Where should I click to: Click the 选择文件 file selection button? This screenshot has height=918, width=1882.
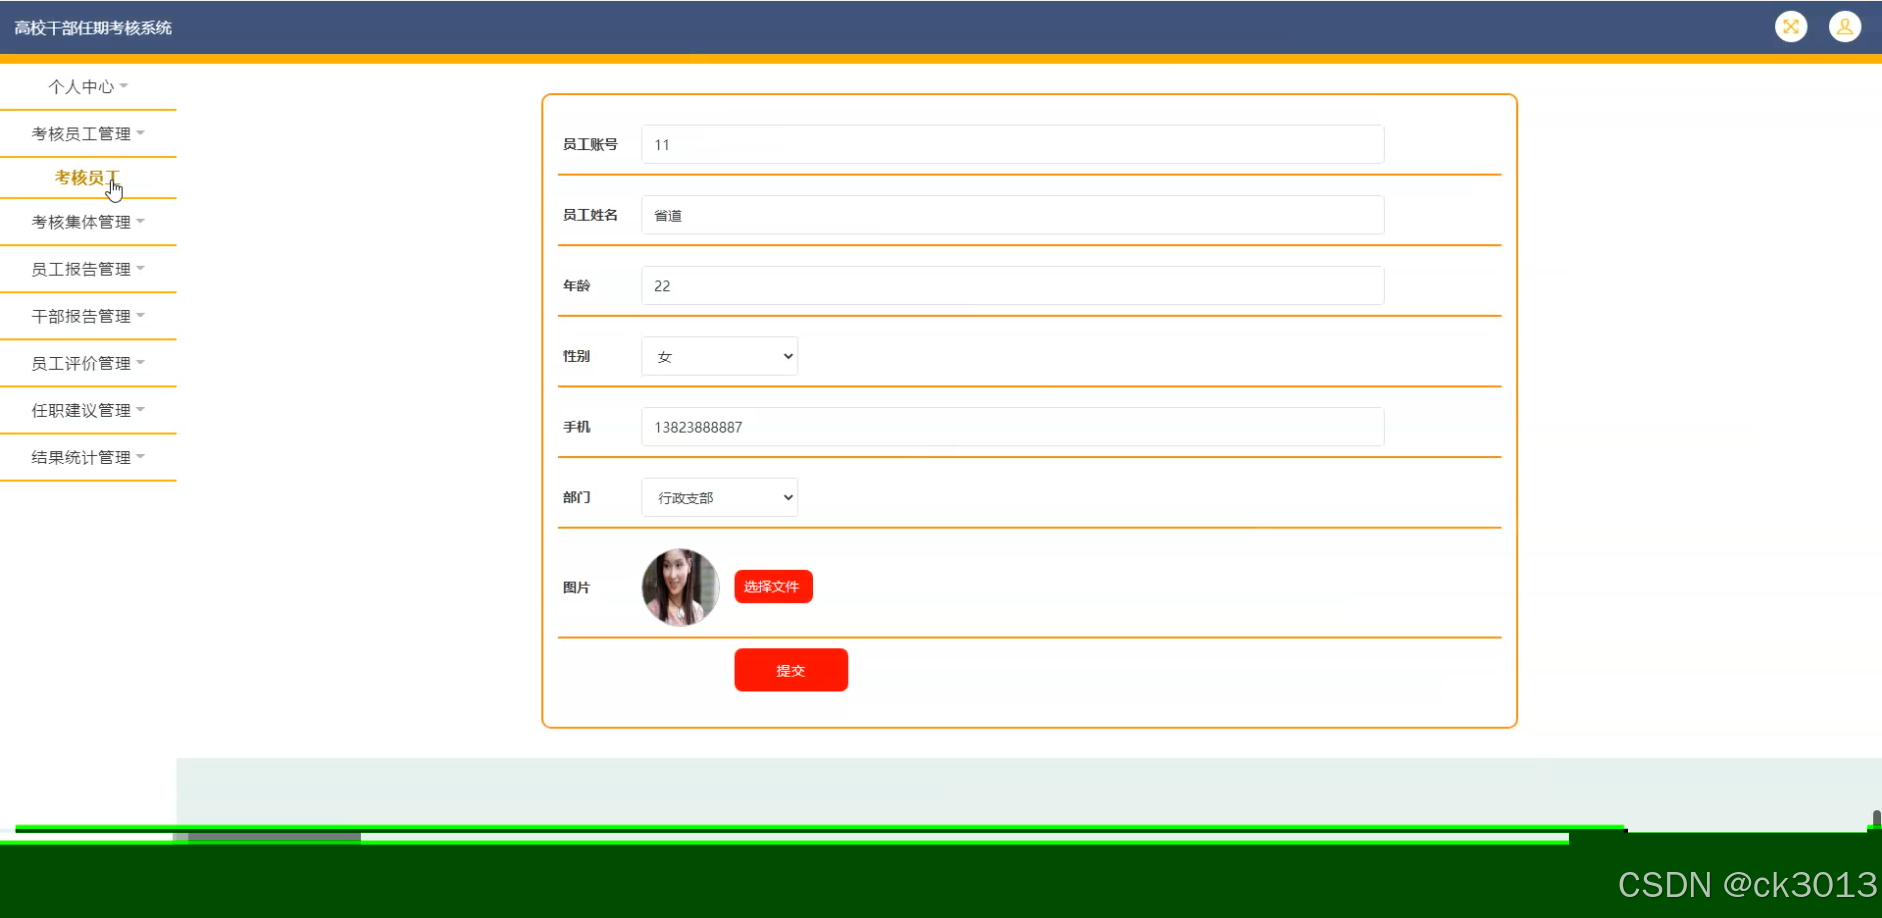click(772, 586)
